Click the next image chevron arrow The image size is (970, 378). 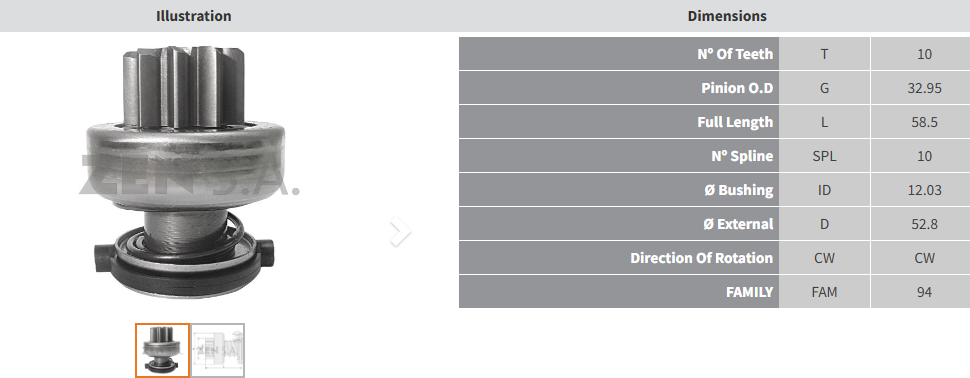pos(400,232)
